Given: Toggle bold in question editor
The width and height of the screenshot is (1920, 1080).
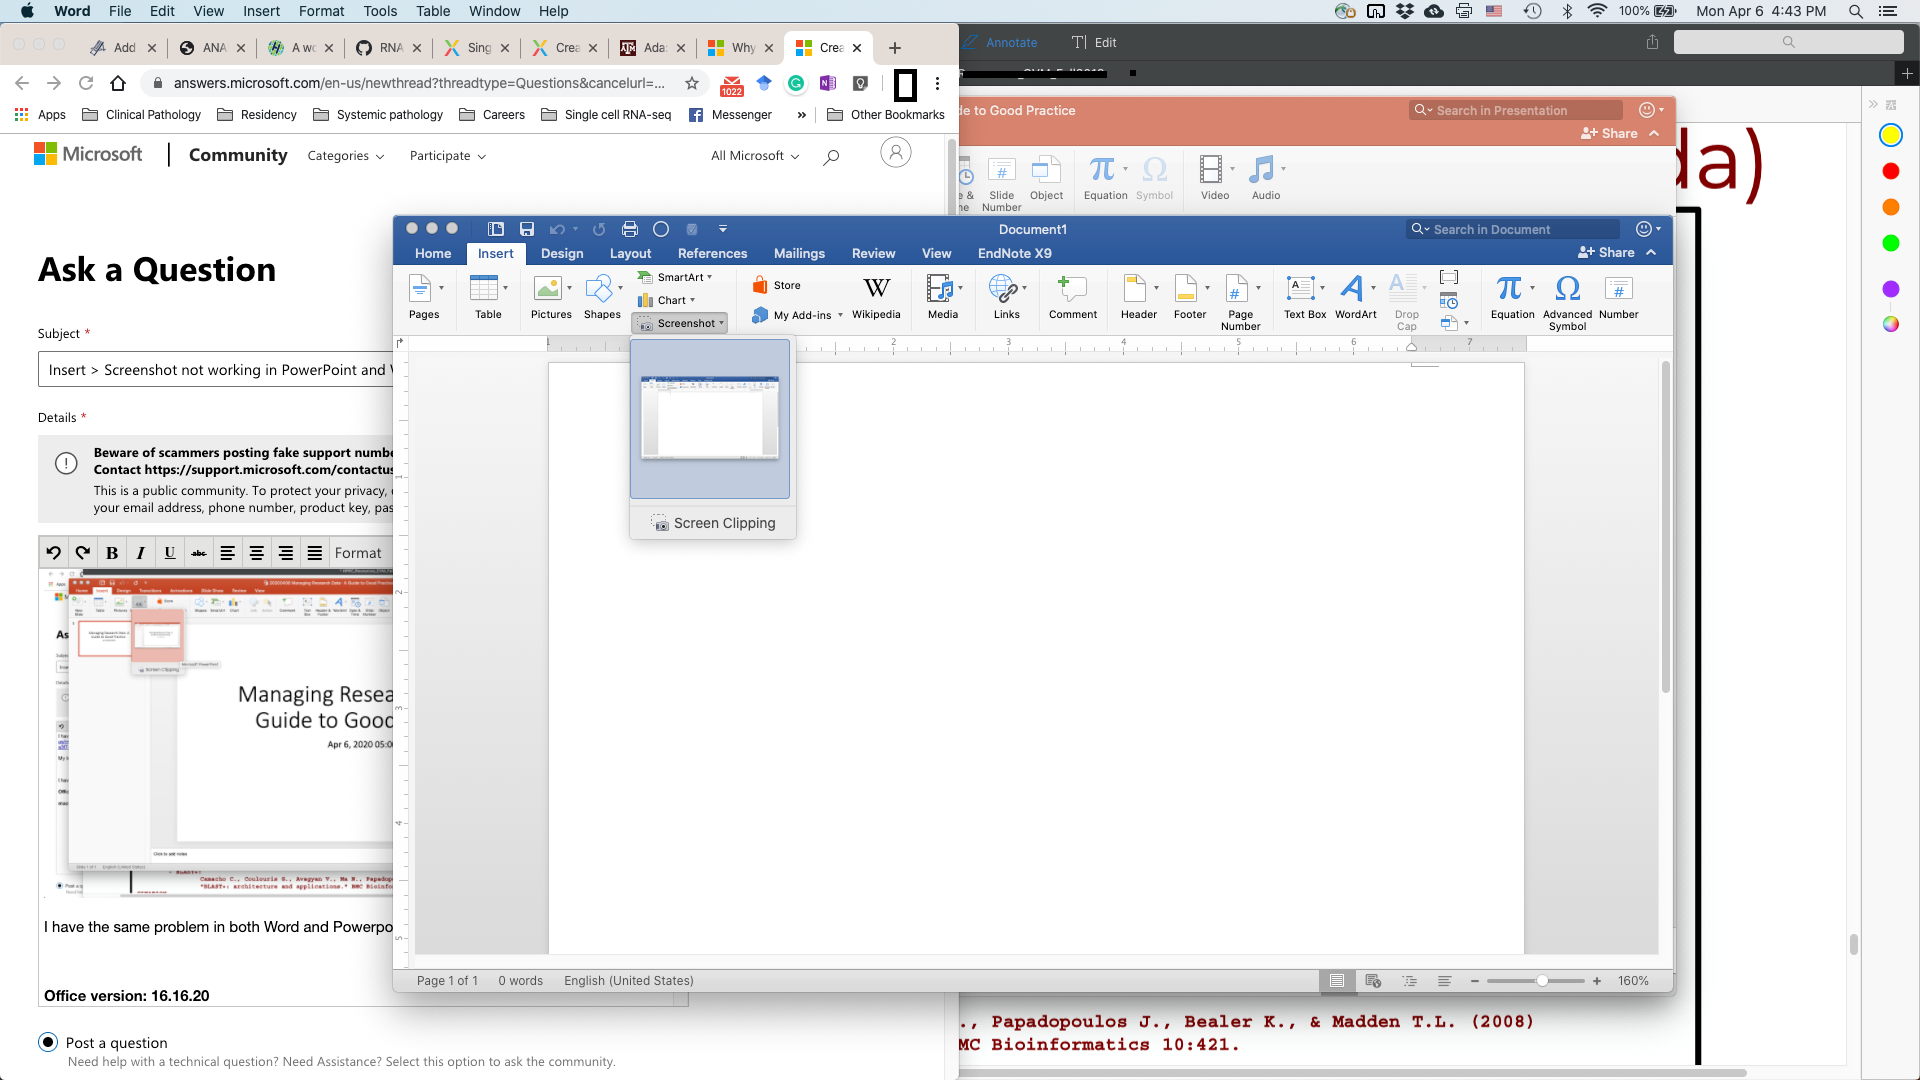Looking at the screenshot, I should point(112,553).
